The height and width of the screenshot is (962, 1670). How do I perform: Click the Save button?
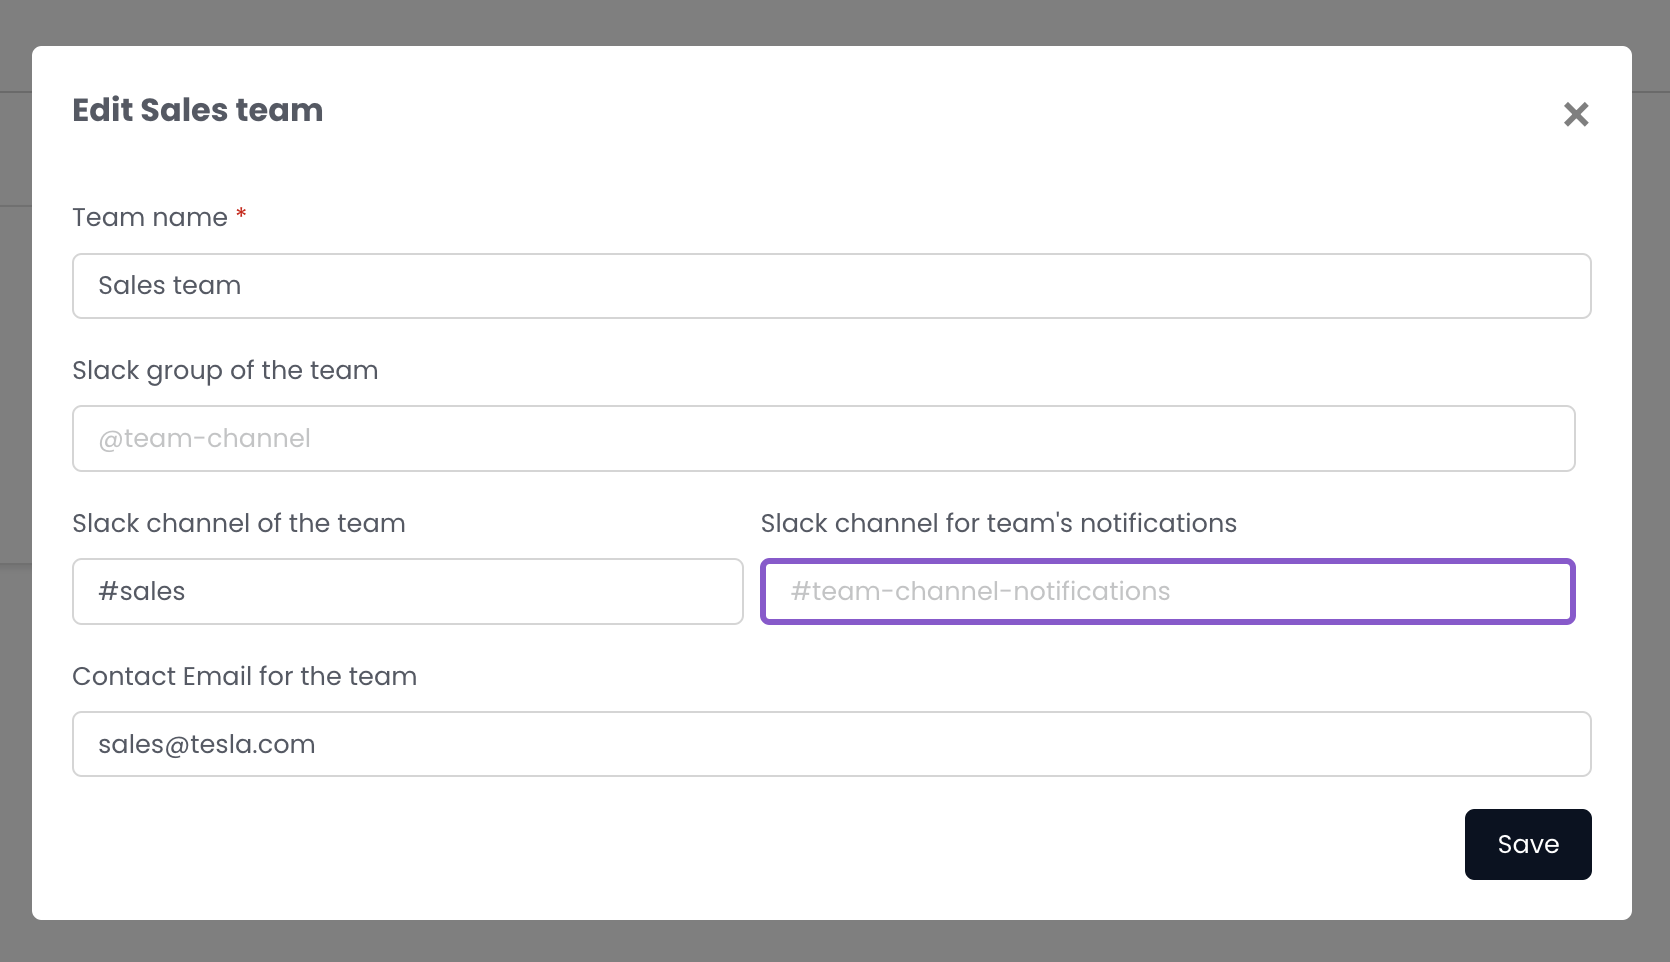click(x=1527, y=844)
